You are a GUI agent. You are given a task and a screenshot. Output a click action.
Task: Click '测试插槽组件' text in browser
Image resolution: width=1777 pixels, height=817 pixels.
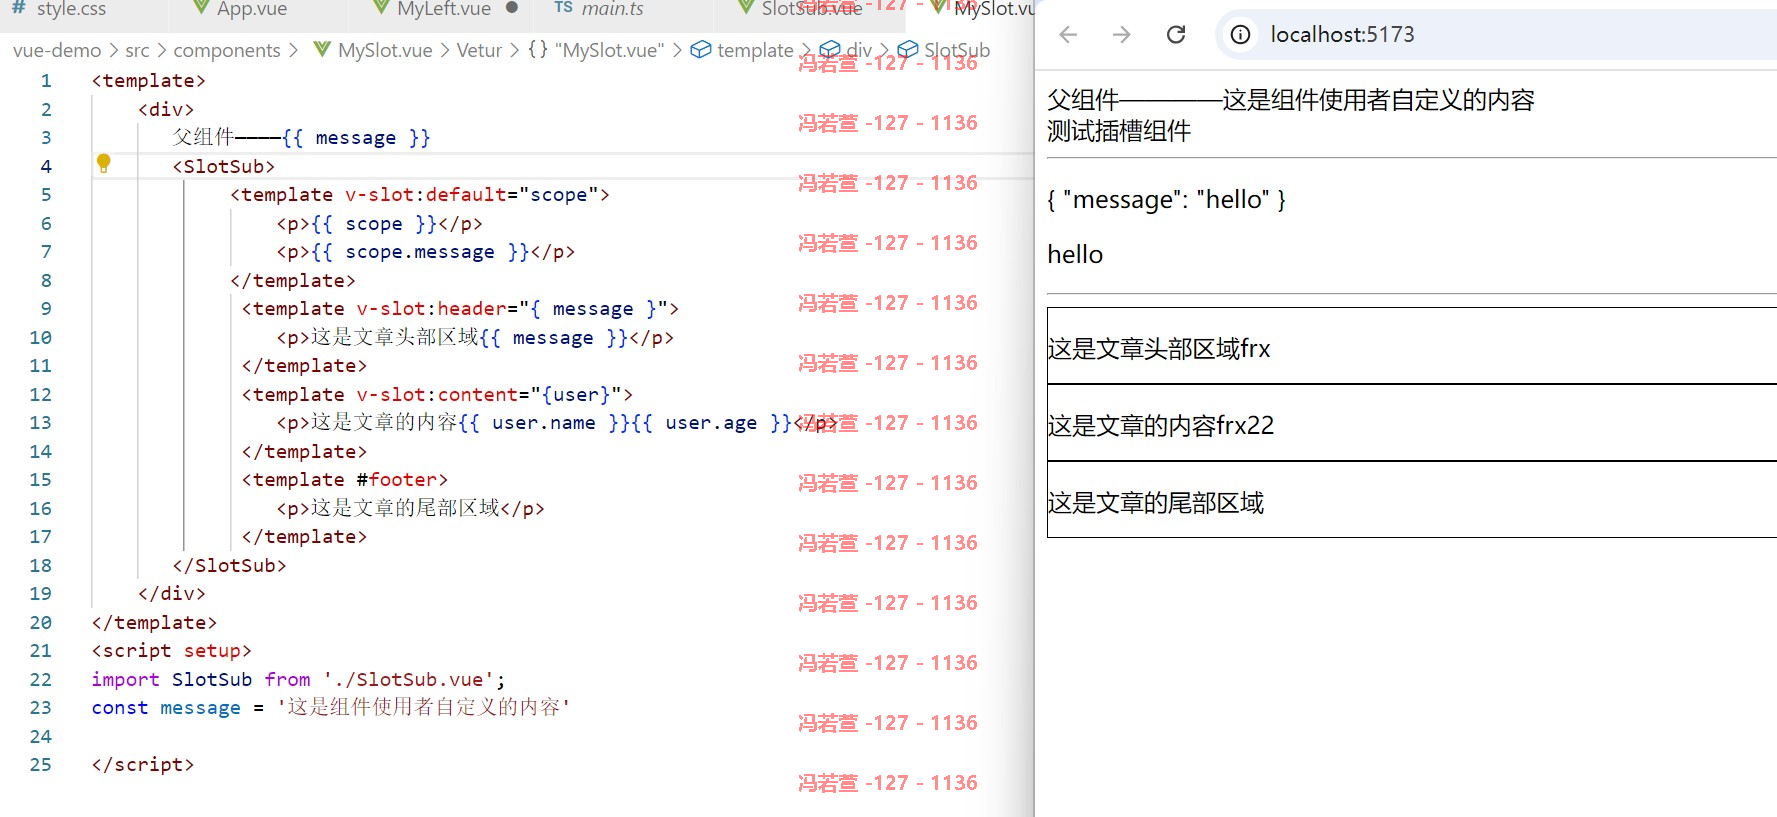click(1119, 131)
